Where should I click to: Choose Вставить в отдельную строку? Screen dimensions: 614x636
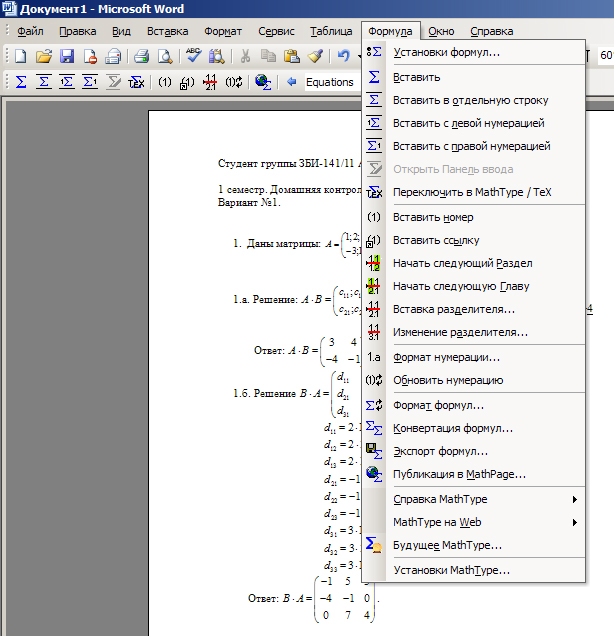[475, 100]
